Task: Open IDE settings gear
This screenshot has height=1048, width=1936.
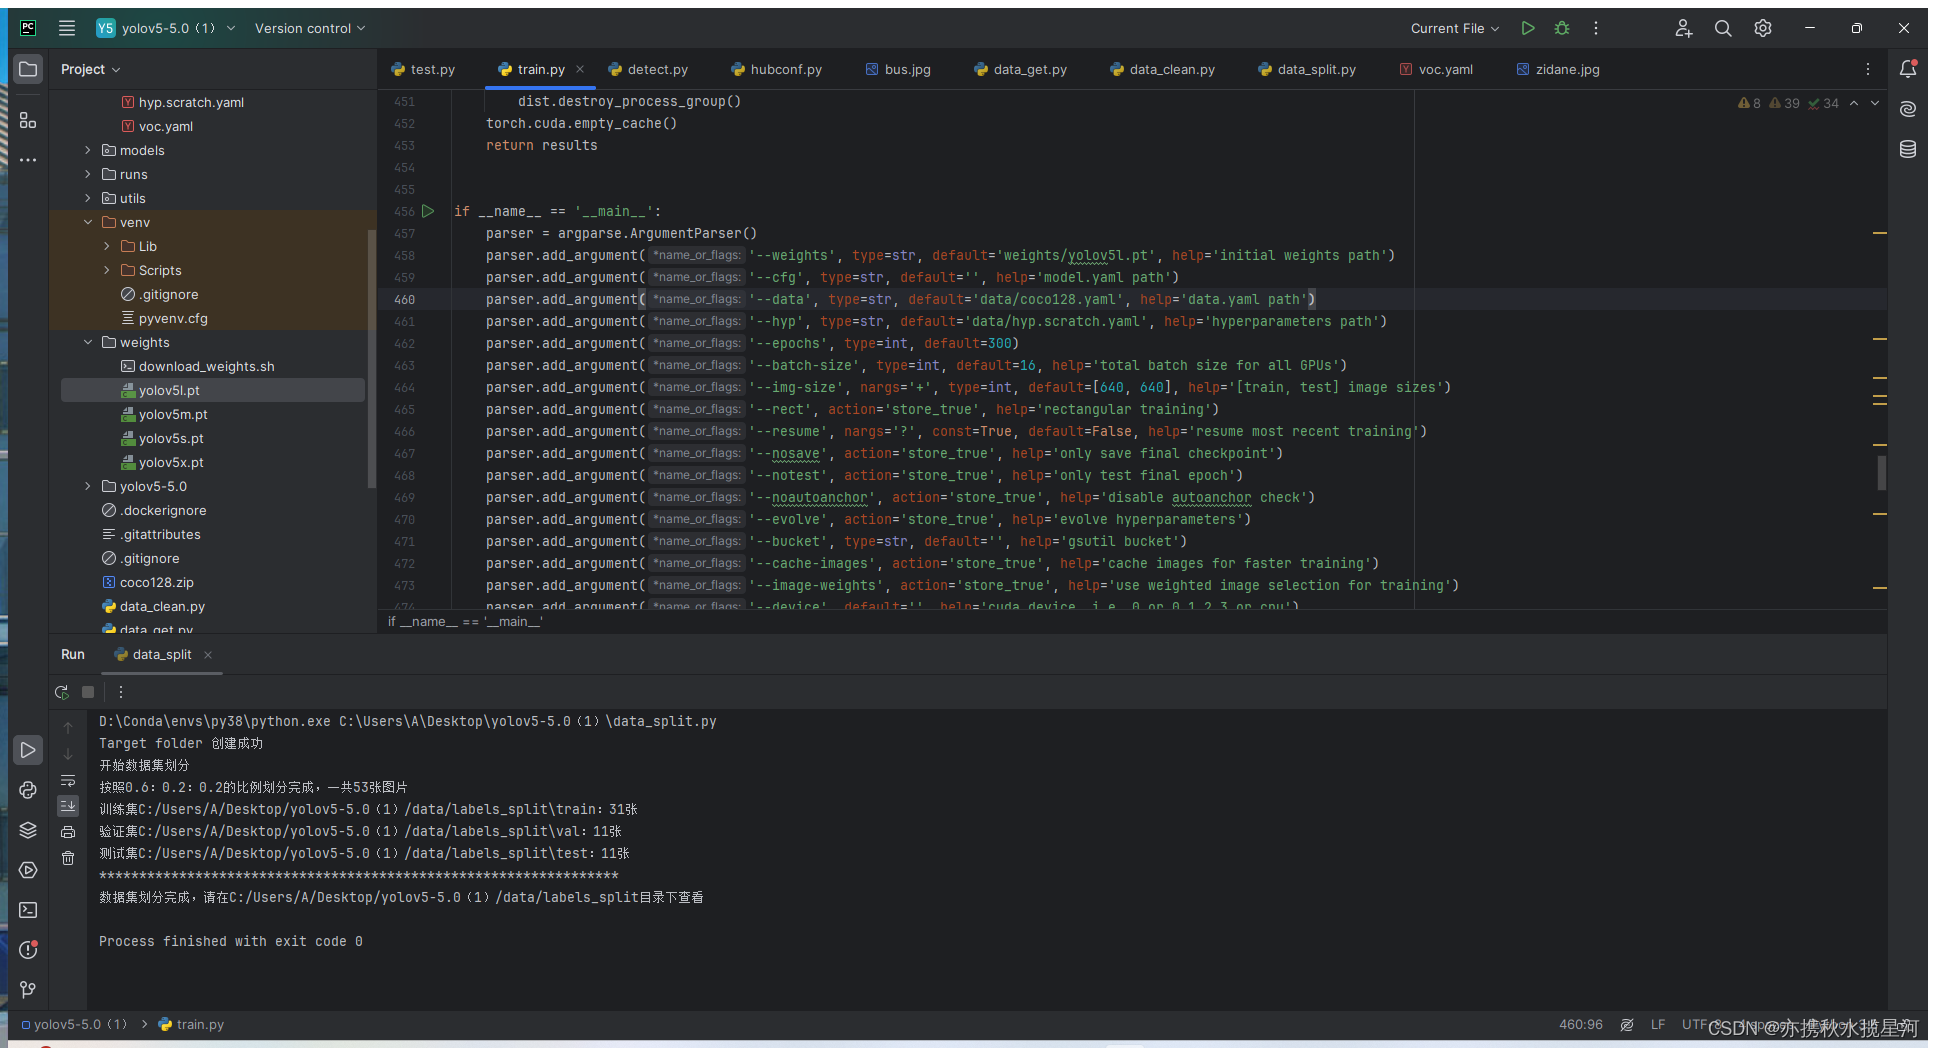Action: (1763, 28)
